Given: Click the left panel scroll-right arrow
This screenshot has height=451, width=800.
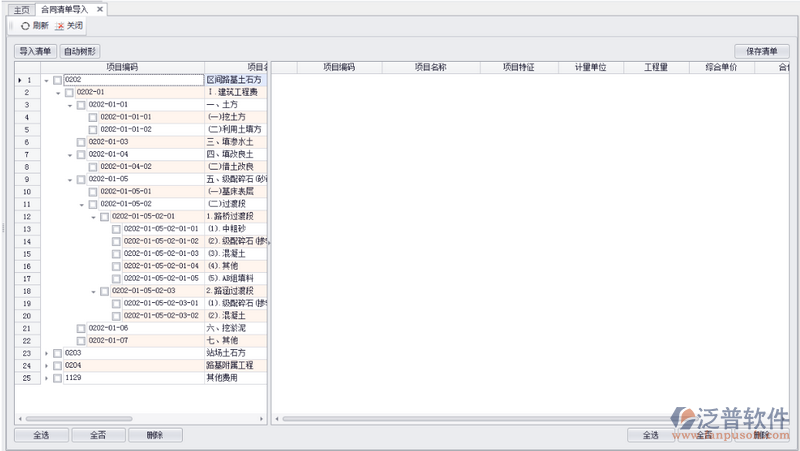Looking at the screenshot, I should (262, 419).
